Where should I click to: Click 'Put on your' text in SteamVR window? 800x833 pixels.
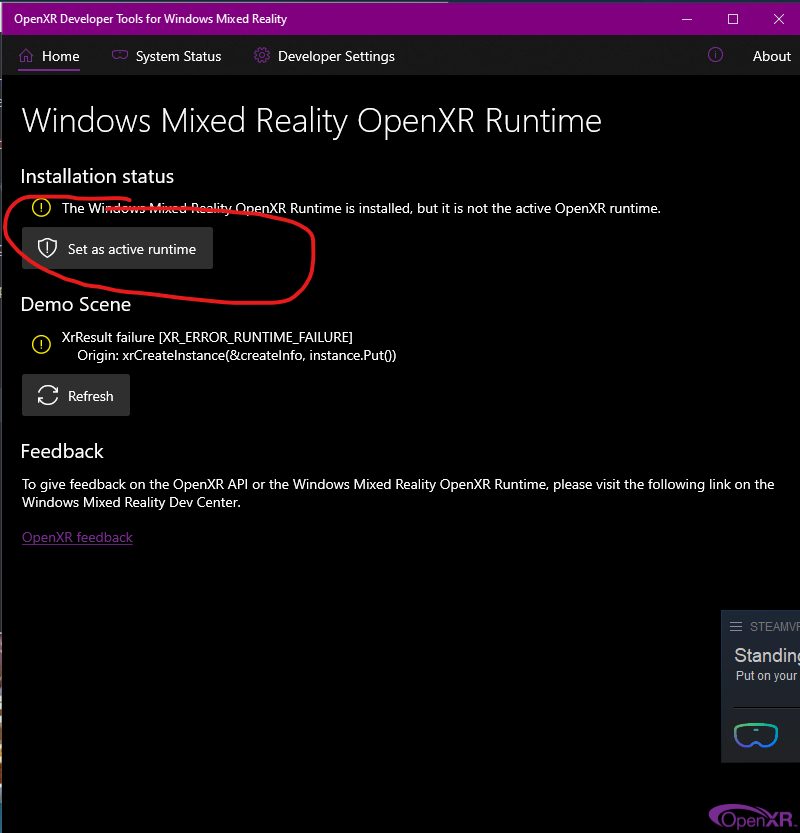767,676
